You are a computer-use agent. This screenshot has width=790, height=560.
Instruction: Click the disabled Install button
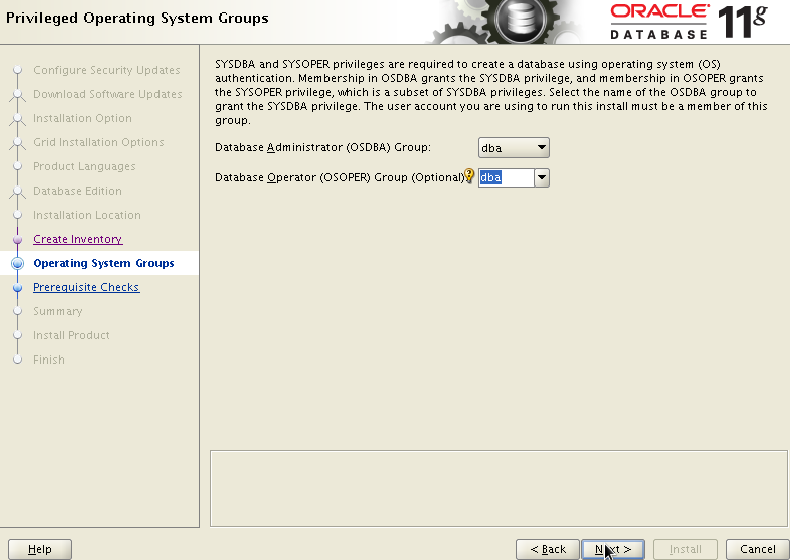685,549
